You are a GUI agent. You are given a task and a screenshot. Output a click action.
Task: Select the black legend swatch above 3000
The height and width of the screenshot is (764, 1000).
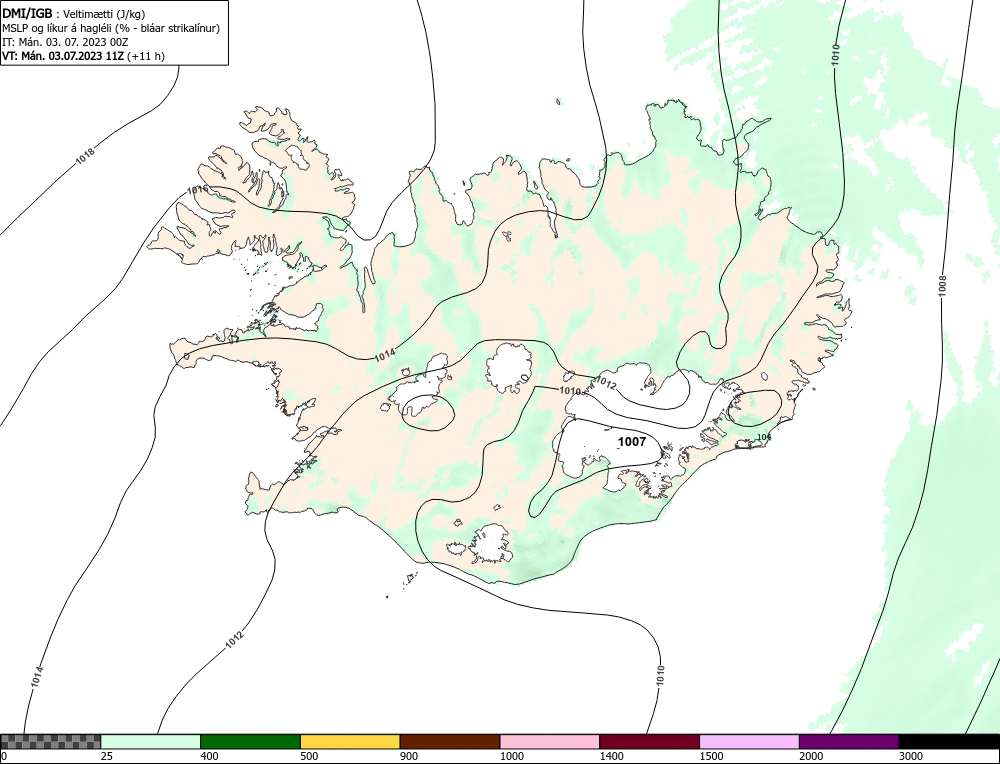click(x=949, y=741)
